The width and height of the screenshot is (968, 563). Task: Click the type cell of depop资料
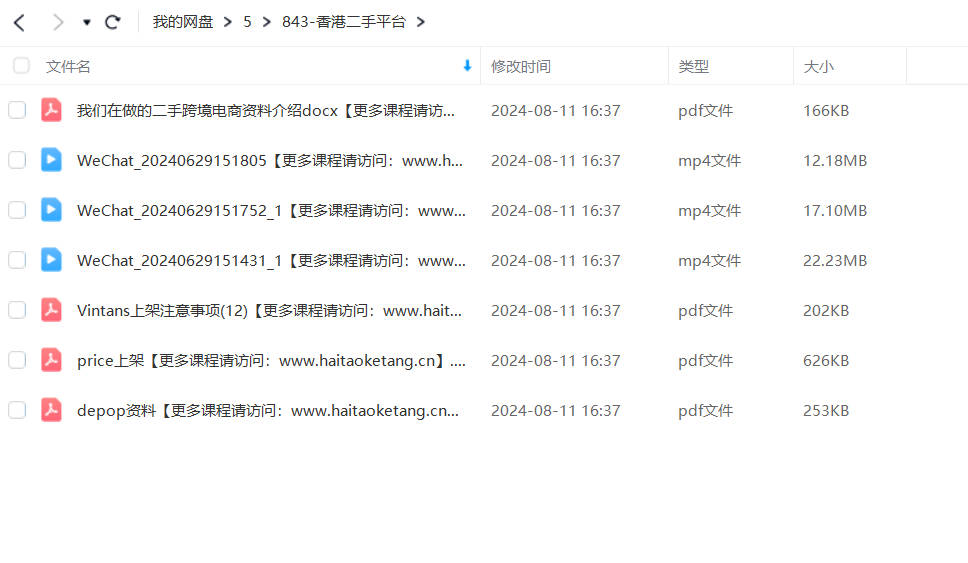pos(705,411)
